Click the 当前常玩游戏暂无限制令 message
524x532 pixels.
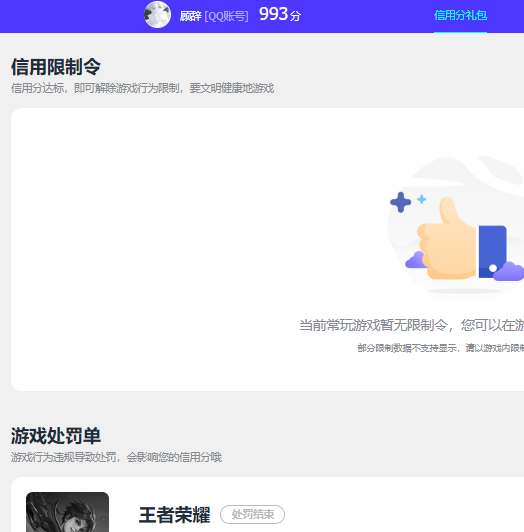tap(411, 325)
